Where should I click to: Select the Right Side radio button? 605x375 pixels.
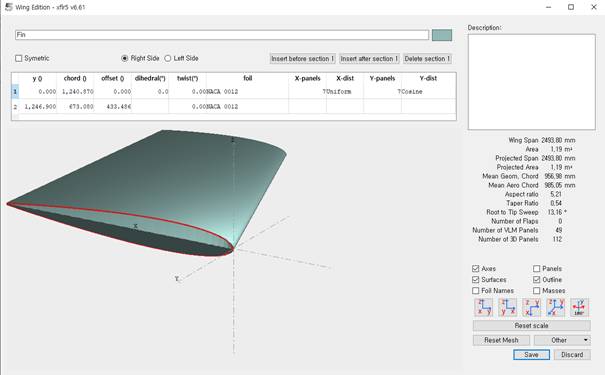click(125, 58)
